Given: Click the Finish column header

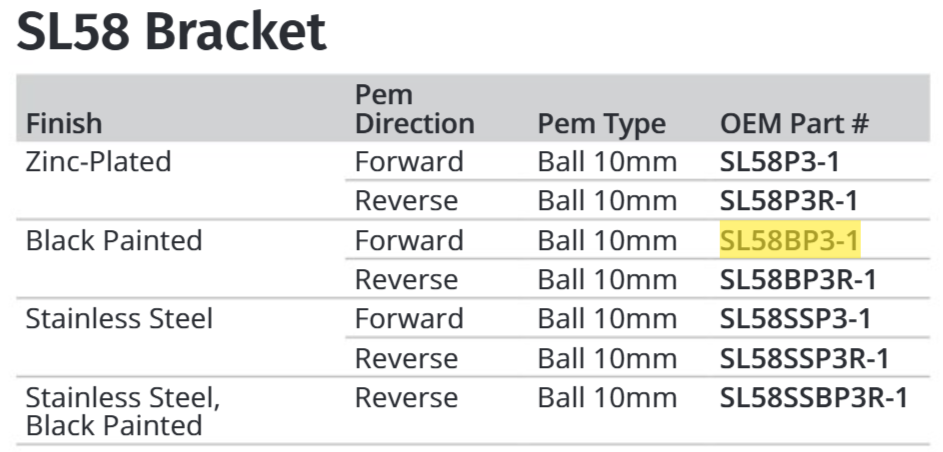Looking at the screenshot, I should (x=64, y=123).
